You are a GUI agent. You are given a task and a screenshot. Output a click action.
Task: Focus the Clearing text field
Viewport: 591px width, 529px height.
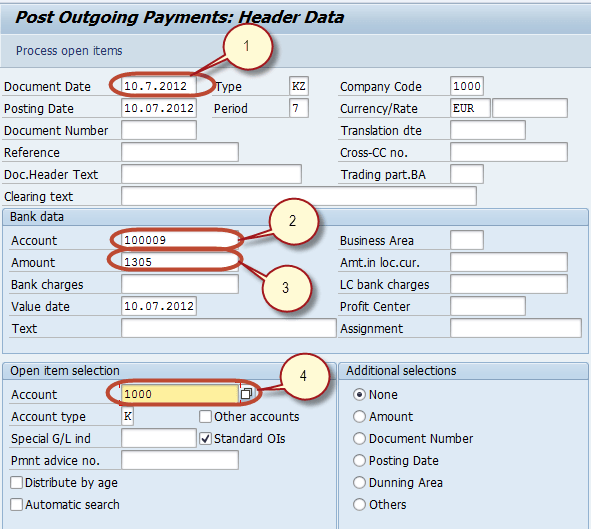[x=299, y=196]
